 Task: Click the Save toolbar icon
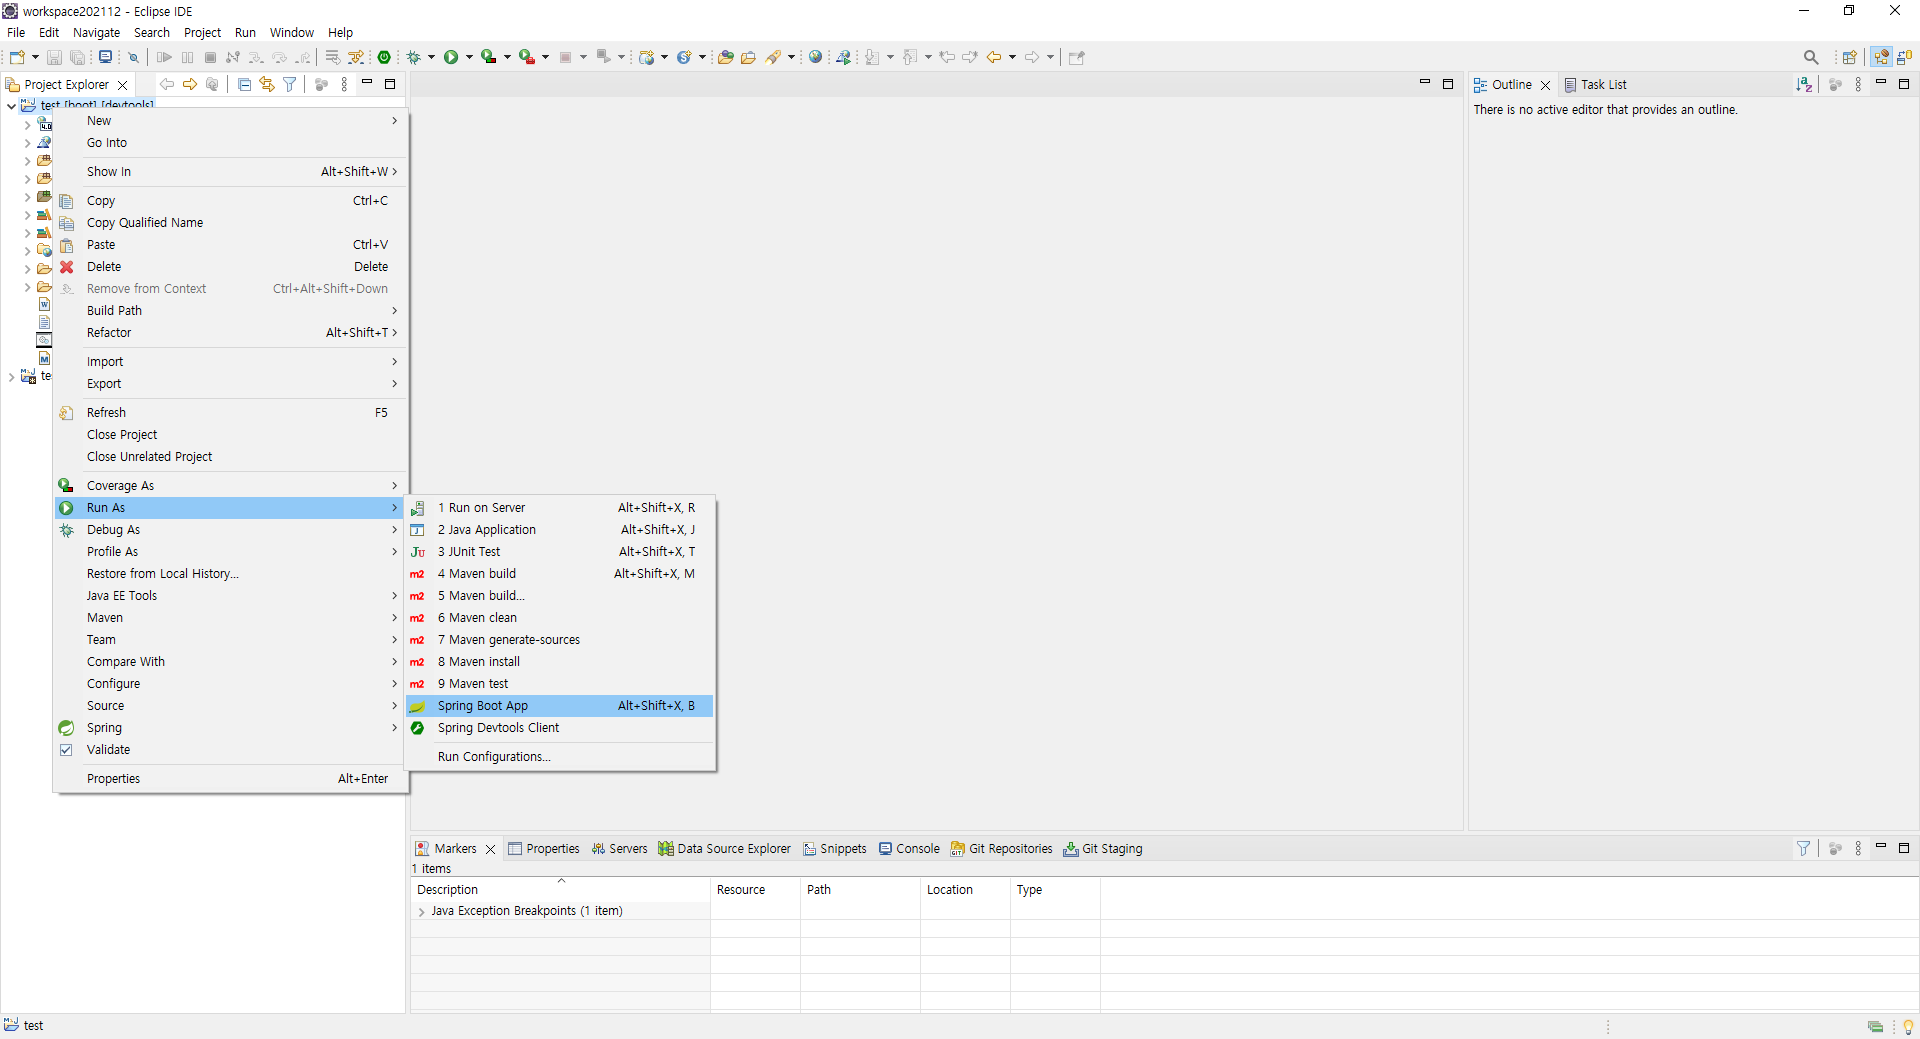(x=55, y=57)
